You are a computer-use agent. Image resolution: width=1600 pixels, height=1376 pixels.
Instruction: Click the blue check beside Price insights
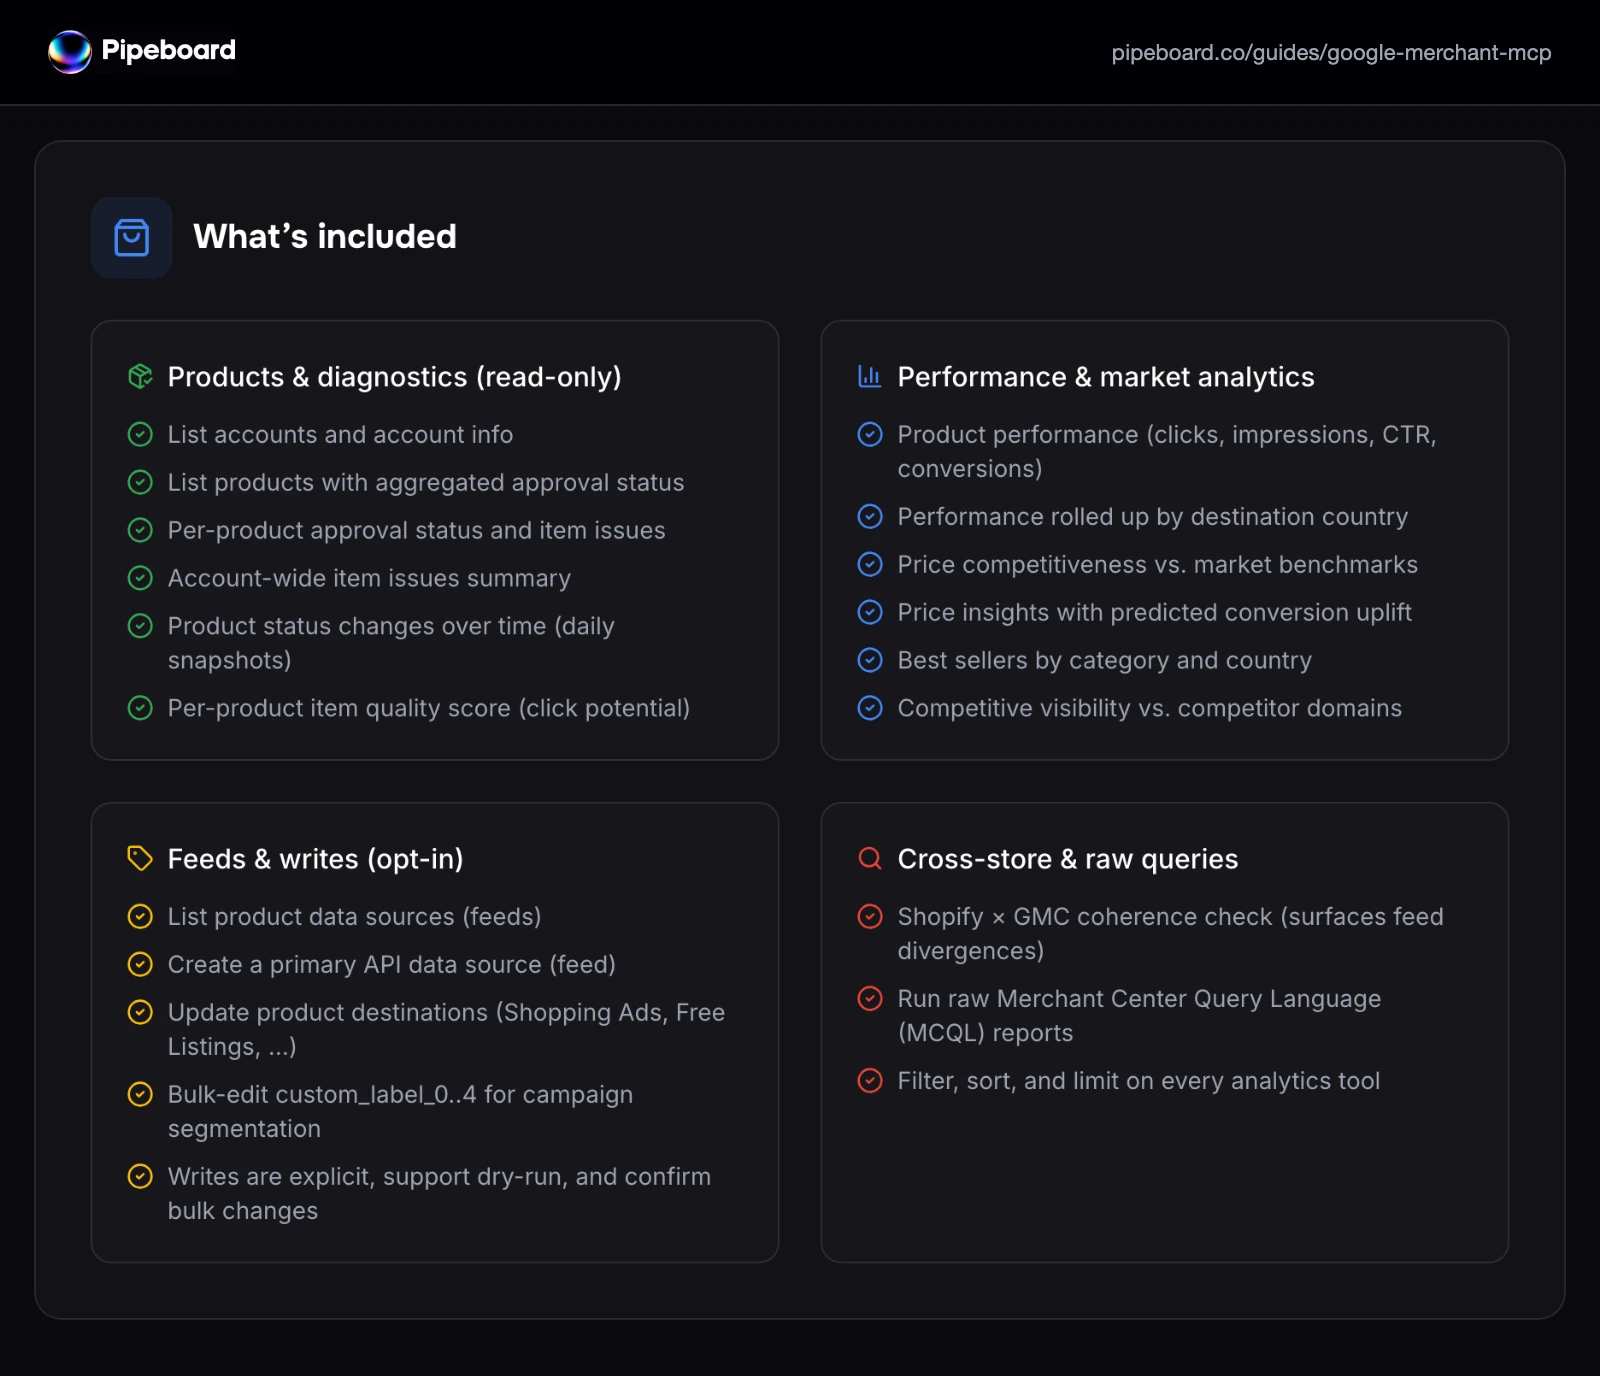(871, 612)
